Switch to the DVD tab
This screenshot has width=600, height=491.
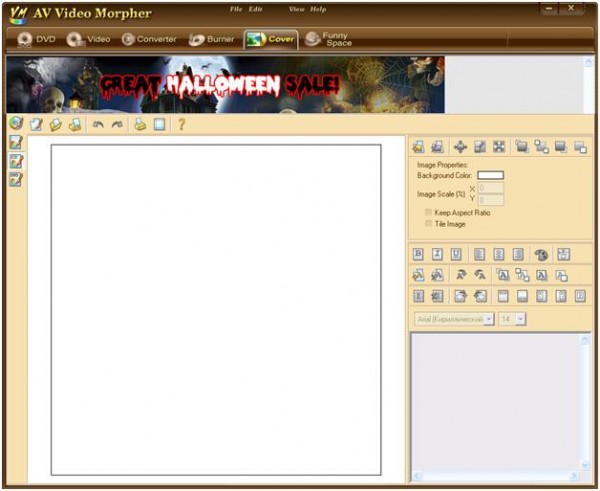pyautogui.click(x=37, y=39)
